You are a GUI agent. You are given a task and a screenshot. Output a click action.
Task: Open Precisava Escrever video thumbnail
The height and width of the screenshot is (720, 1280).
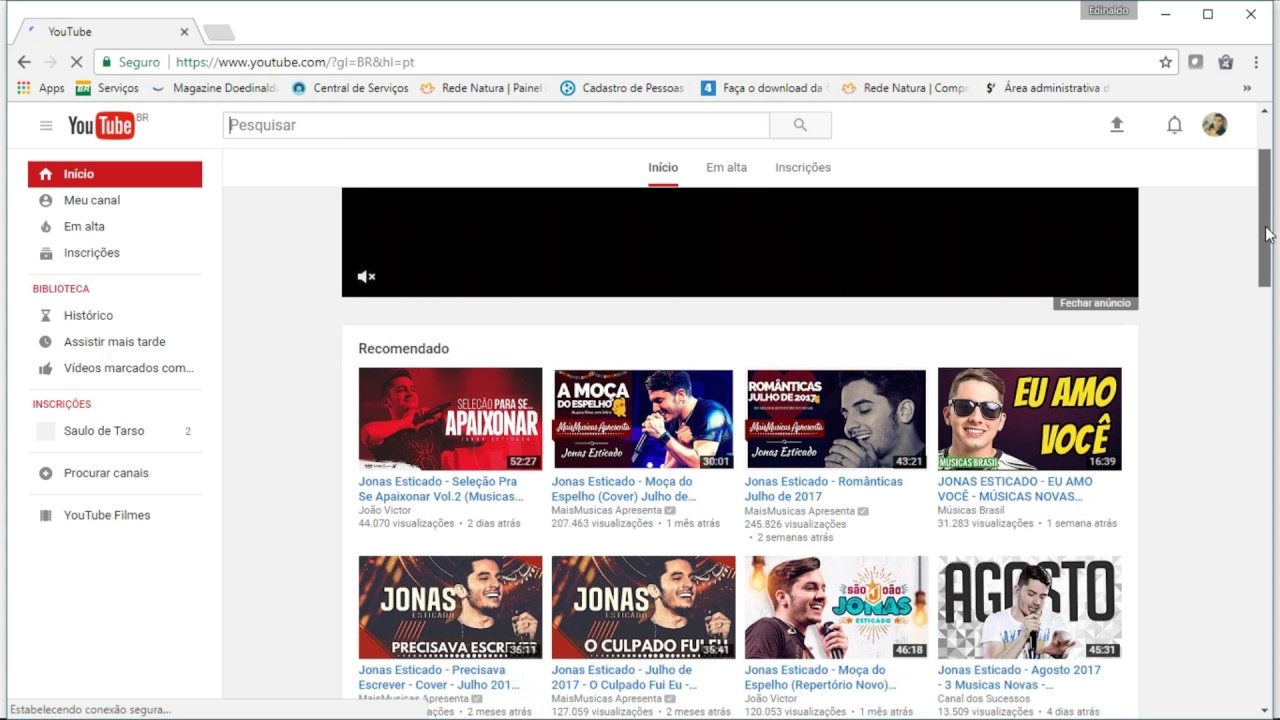pos(450,607)
